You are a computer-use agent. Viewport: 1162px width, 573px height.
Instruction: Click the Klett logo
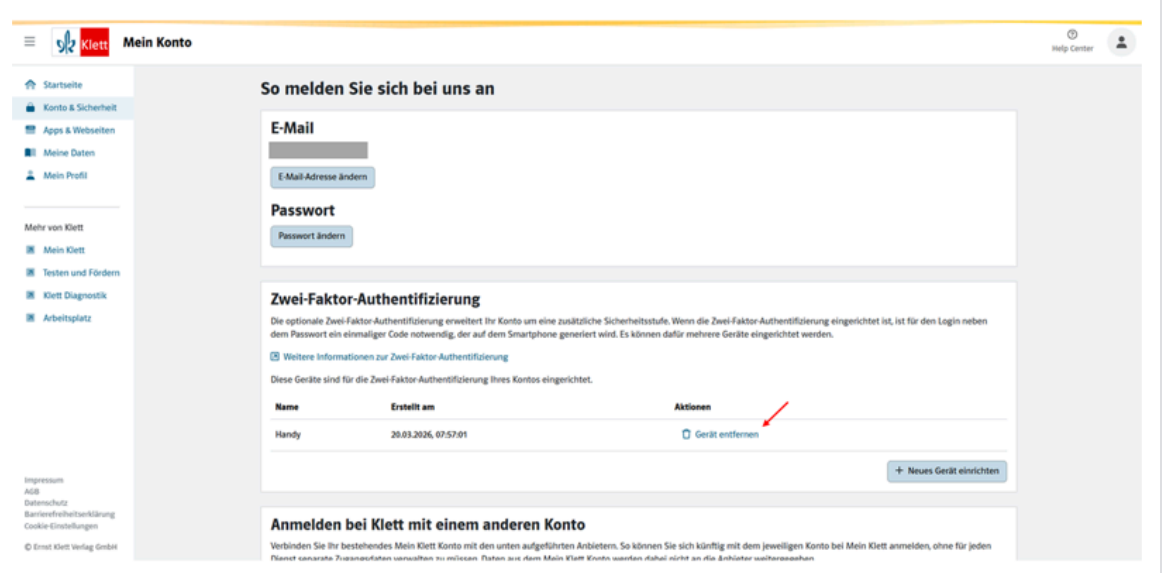point(82,42)
